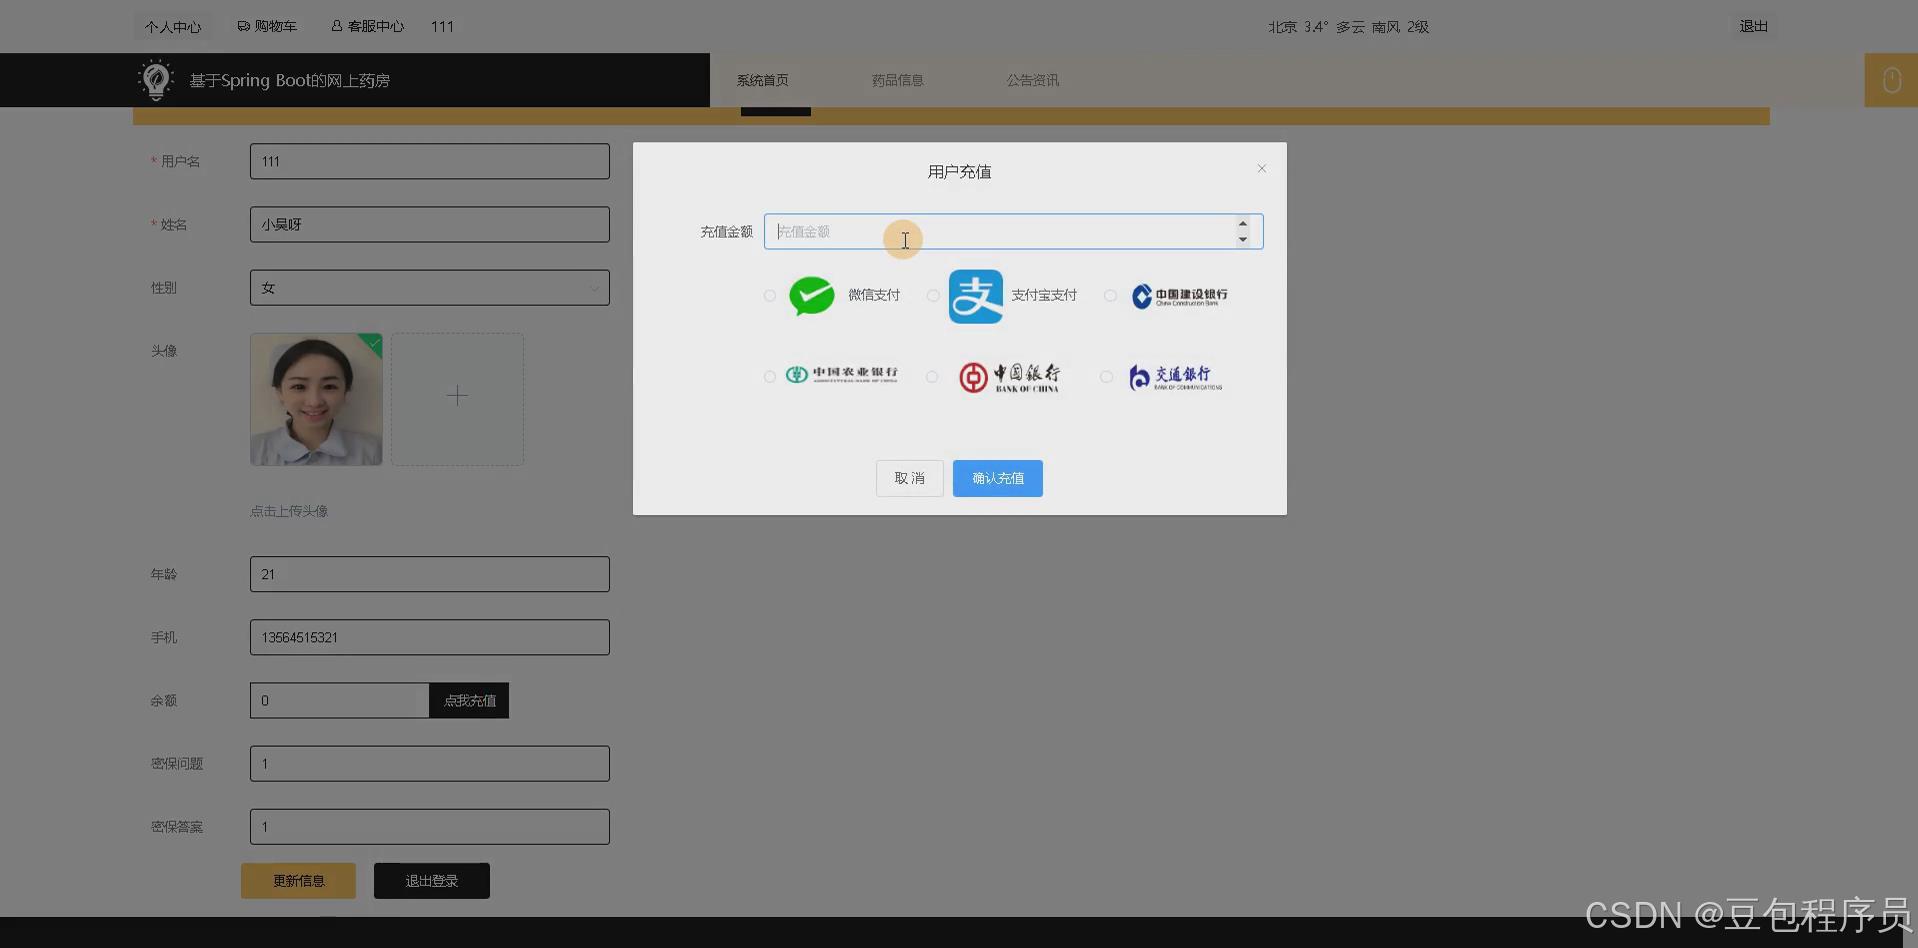Select the 中国银行 radio button
The height and width of the screenshot is (948, 1918).
[932, 377]
